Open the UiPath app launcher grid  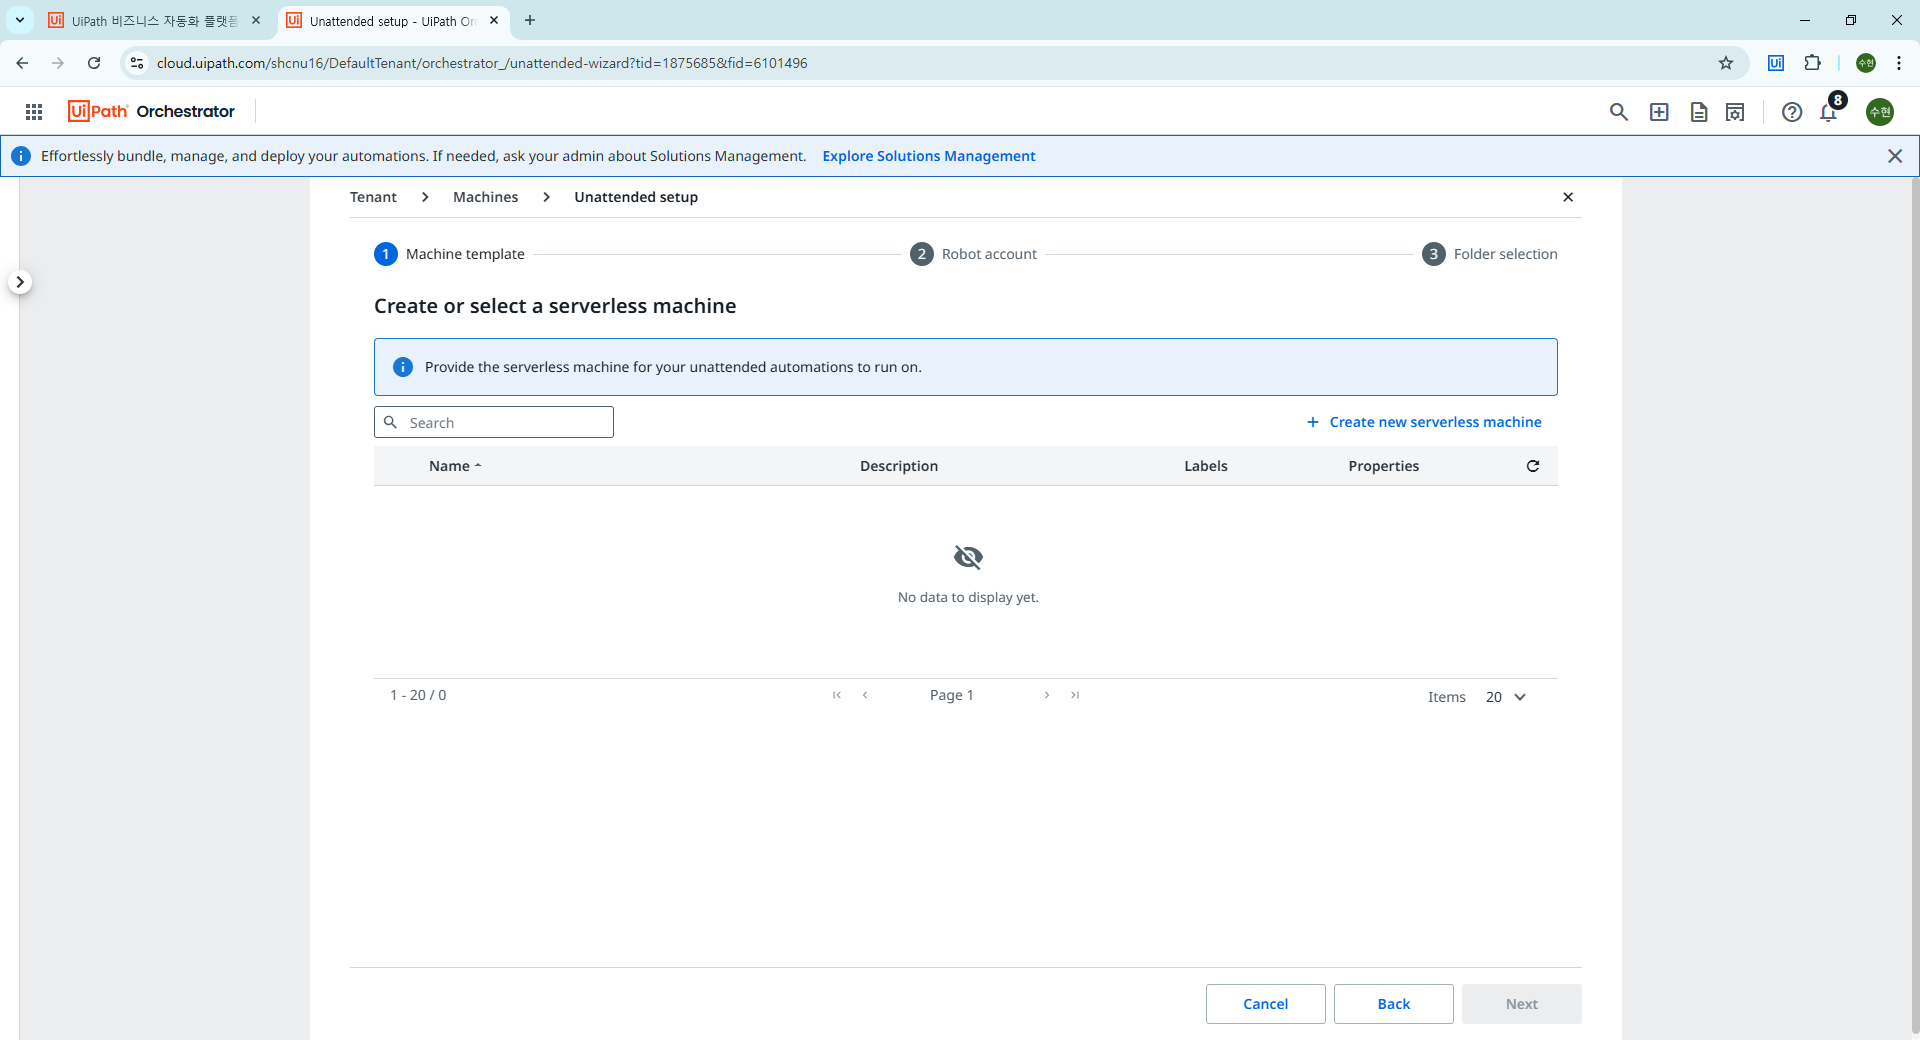coord(34,112)
